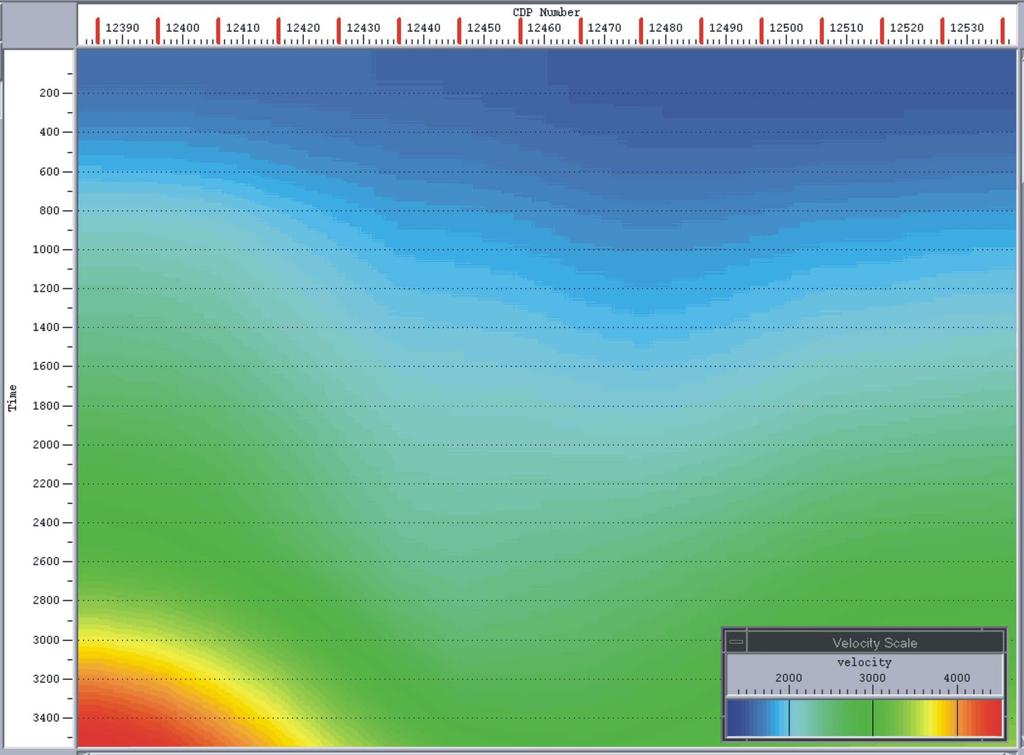Select CDP label 12420

click(x=303, y=27)
